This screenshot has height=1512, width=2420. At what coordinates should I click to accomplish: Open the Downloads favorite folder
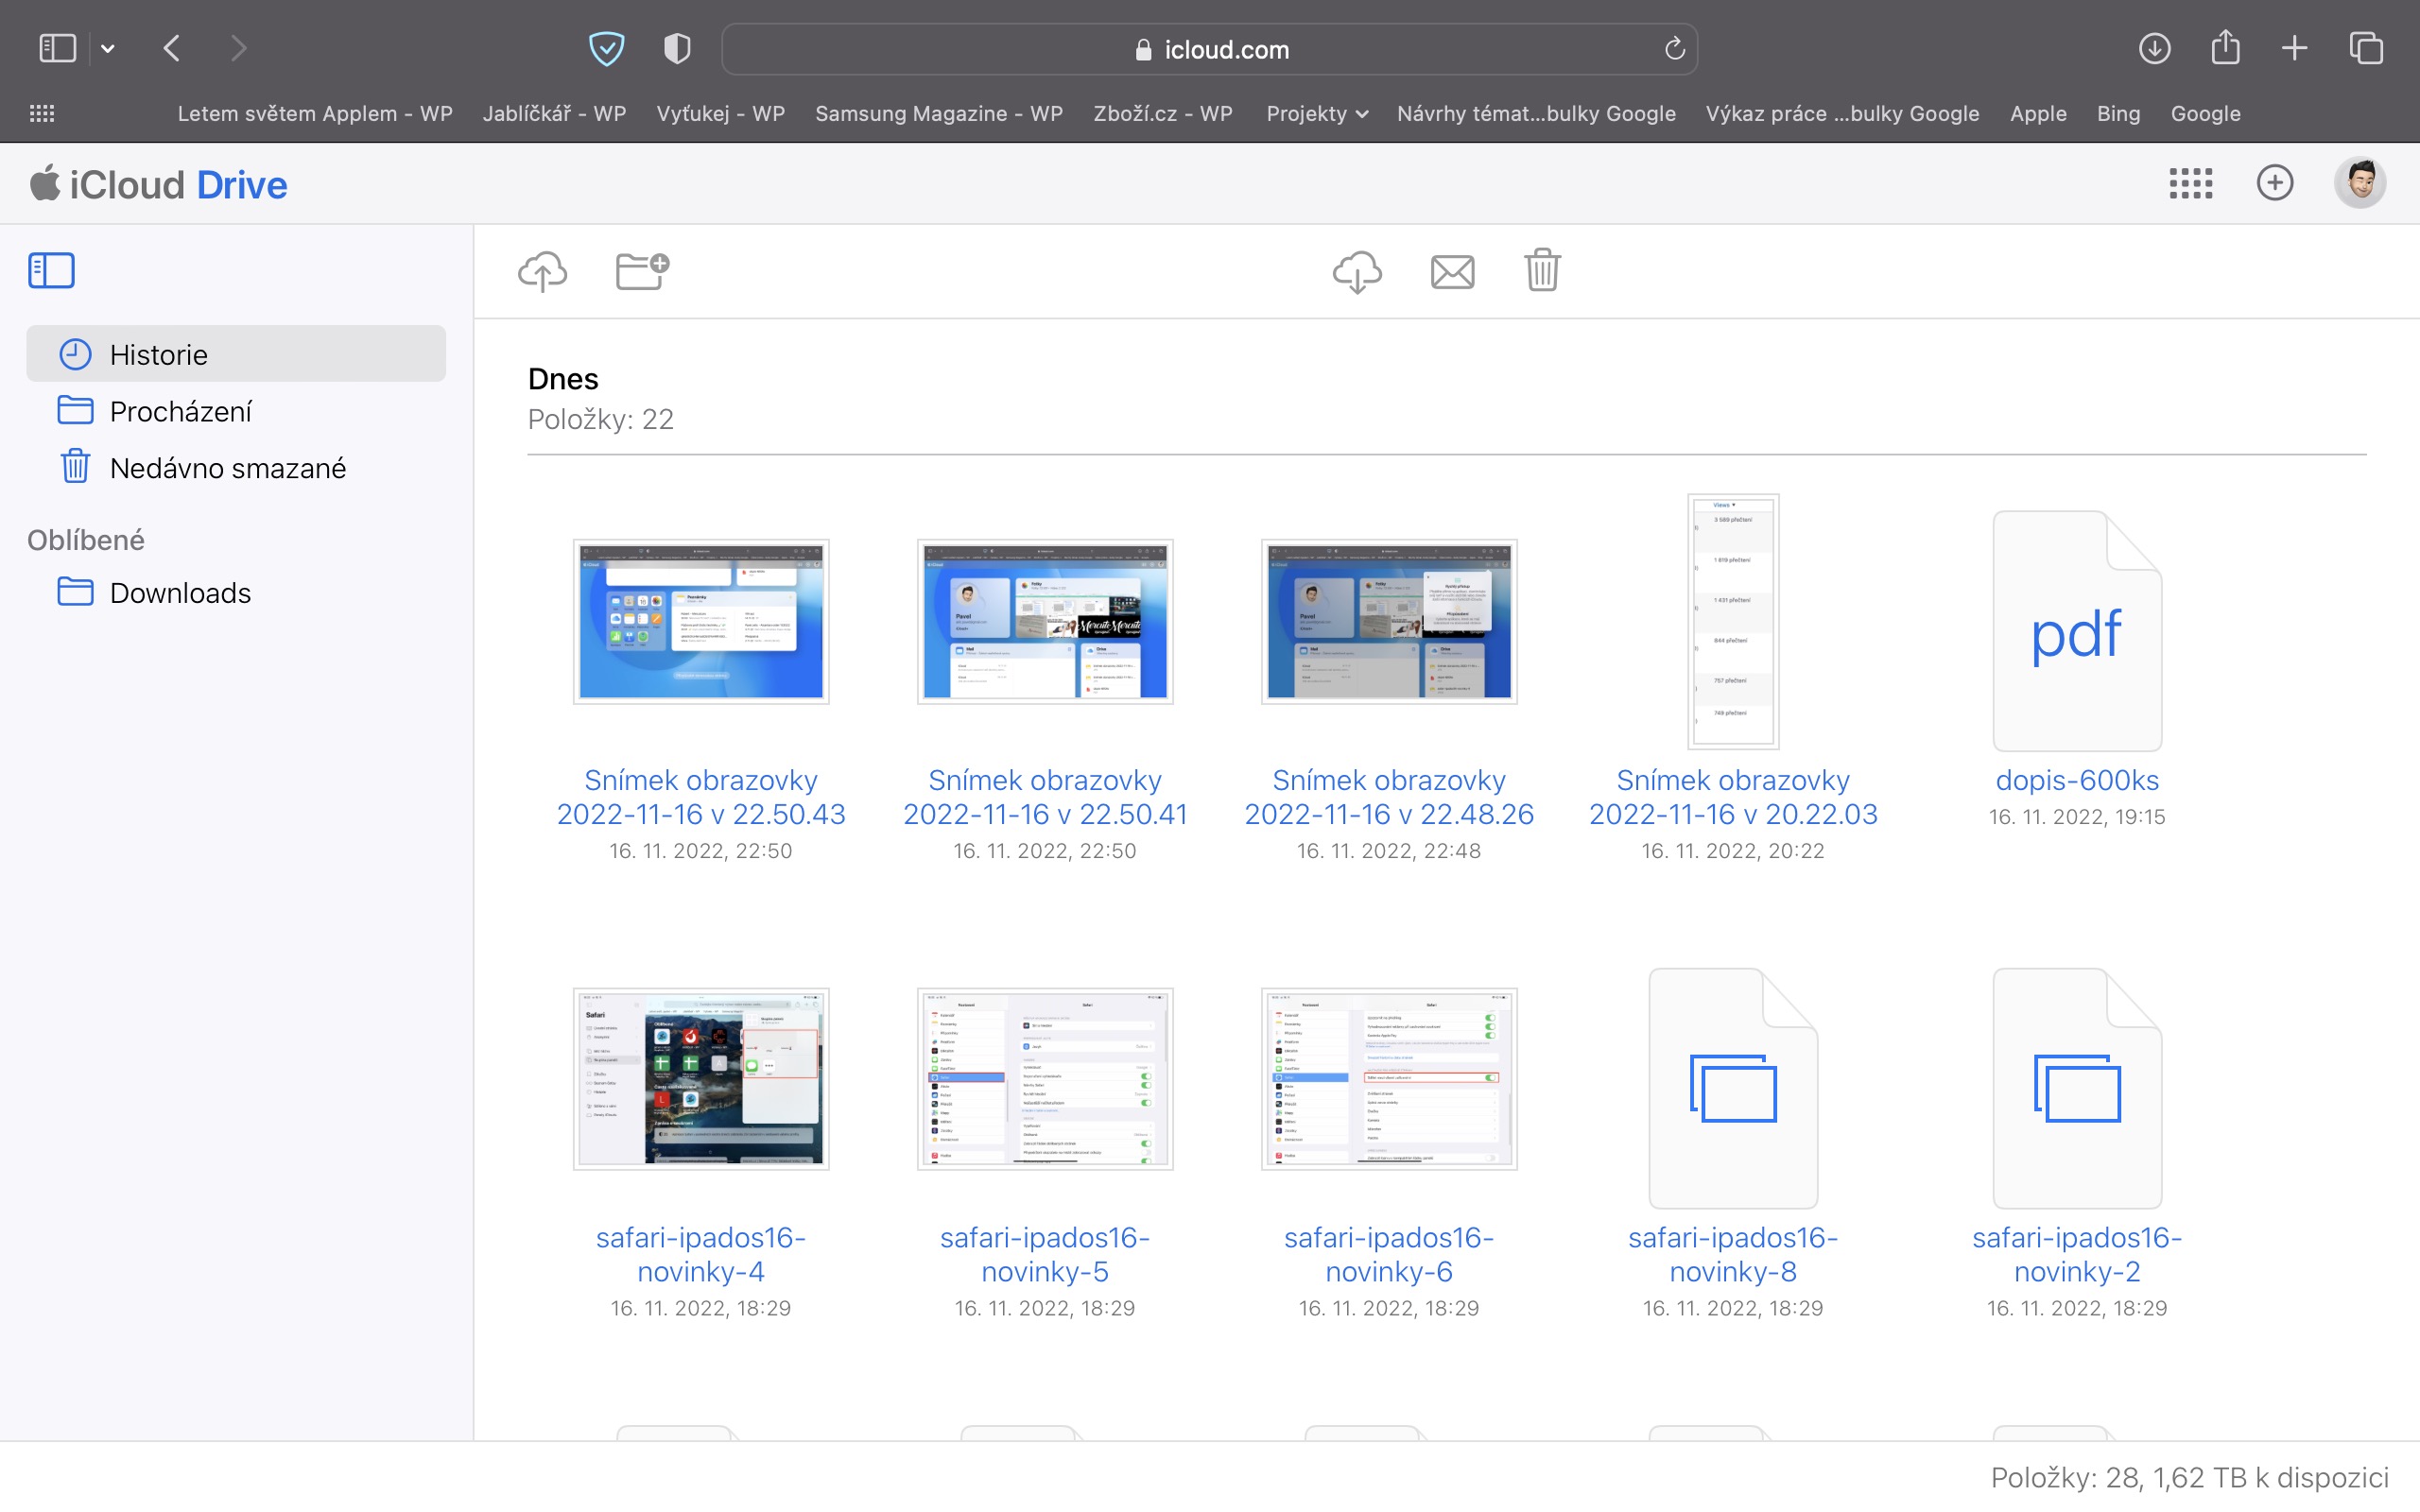[180, 593]
